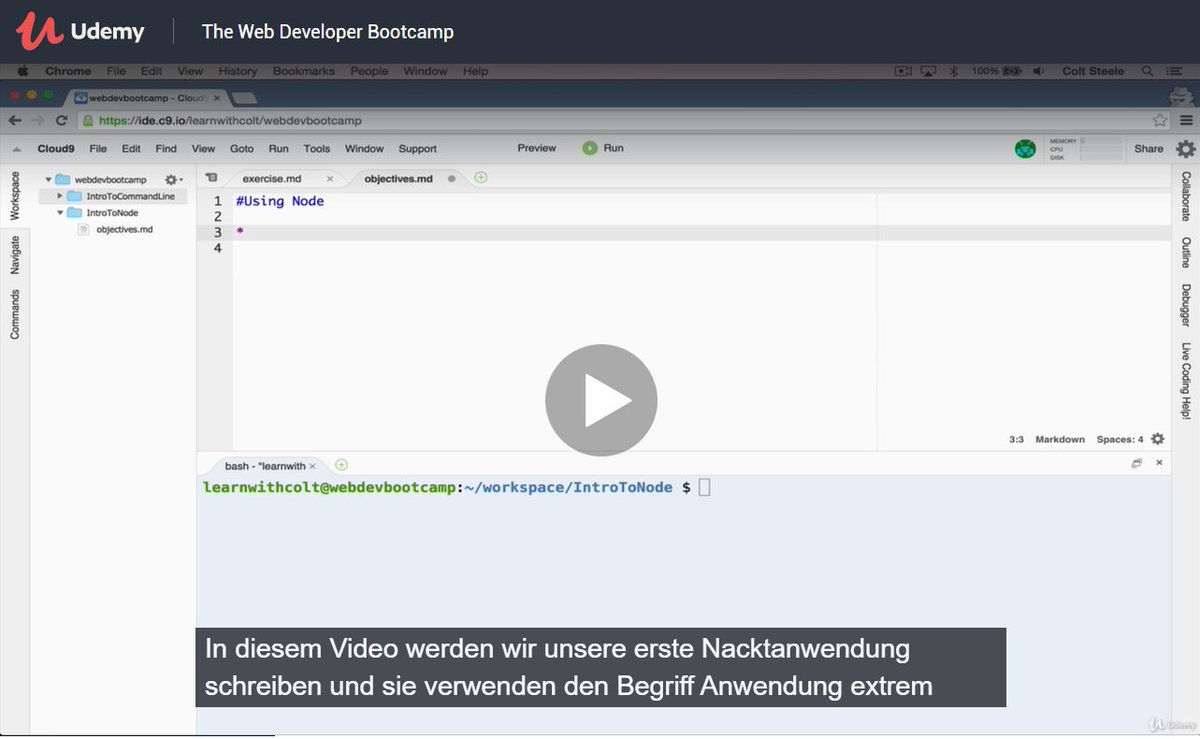Collapse the Cloud9 menu bar with the up arrow
Image resolution: width=1200 pixels, height=739 pixels.
coord(15,149)
